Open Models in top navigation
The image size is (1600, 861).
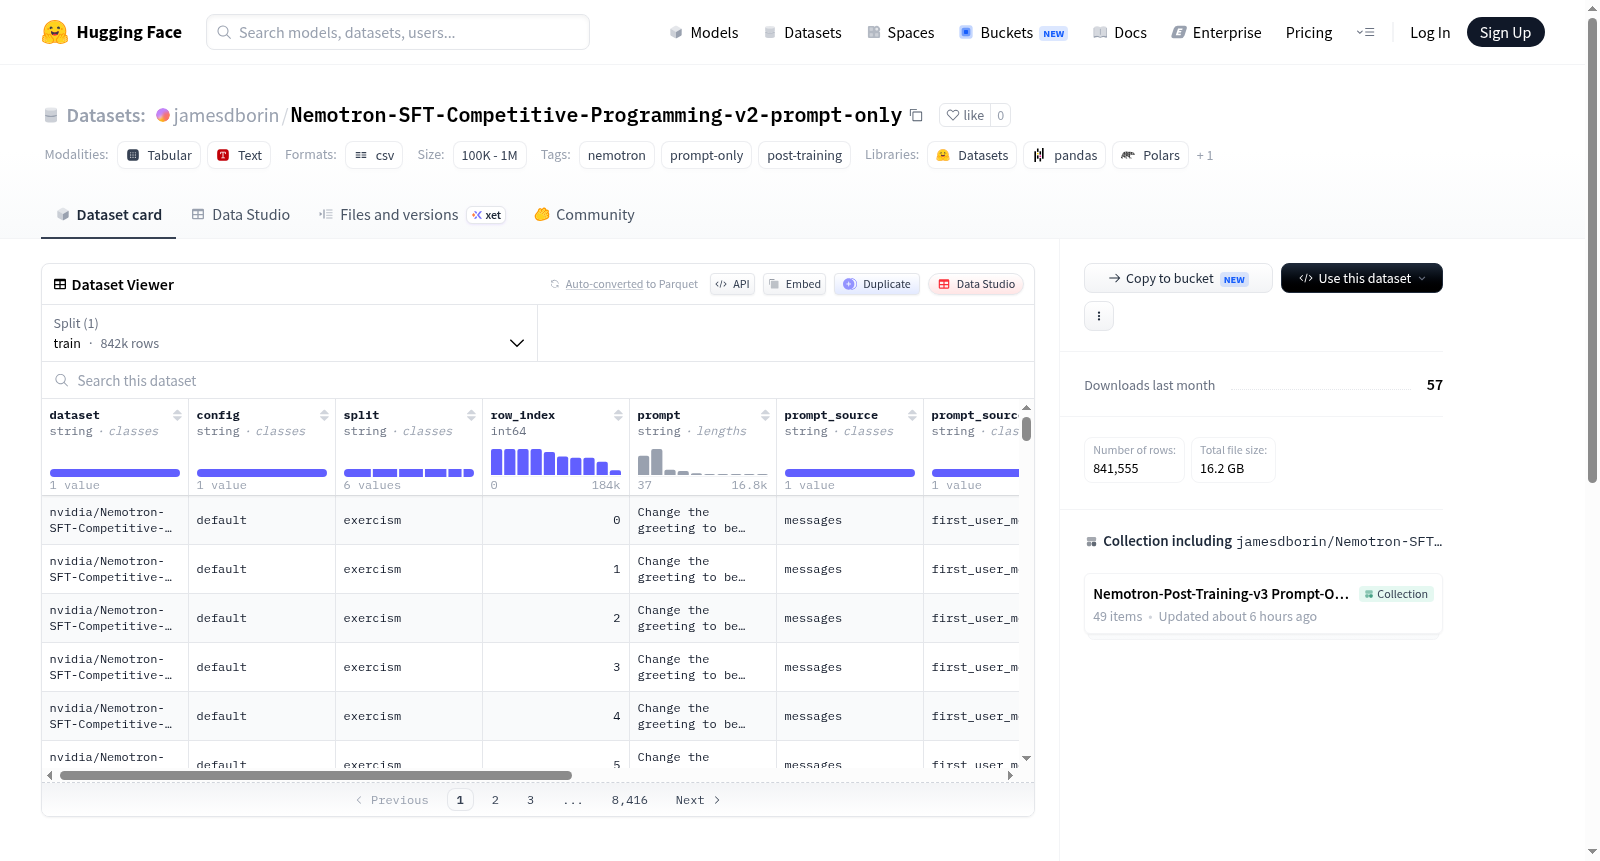pos(703,32)
